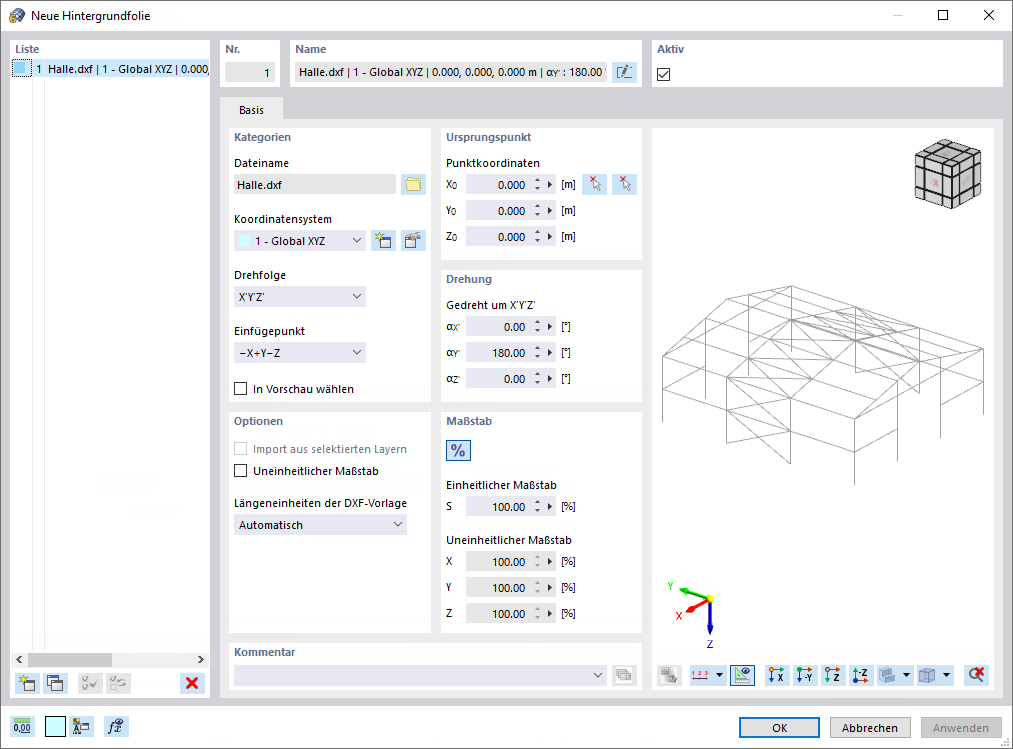Open the Drehfolge X'Y'Z' dropdown
Screen dimensions: 1013x749
point(300,297)
